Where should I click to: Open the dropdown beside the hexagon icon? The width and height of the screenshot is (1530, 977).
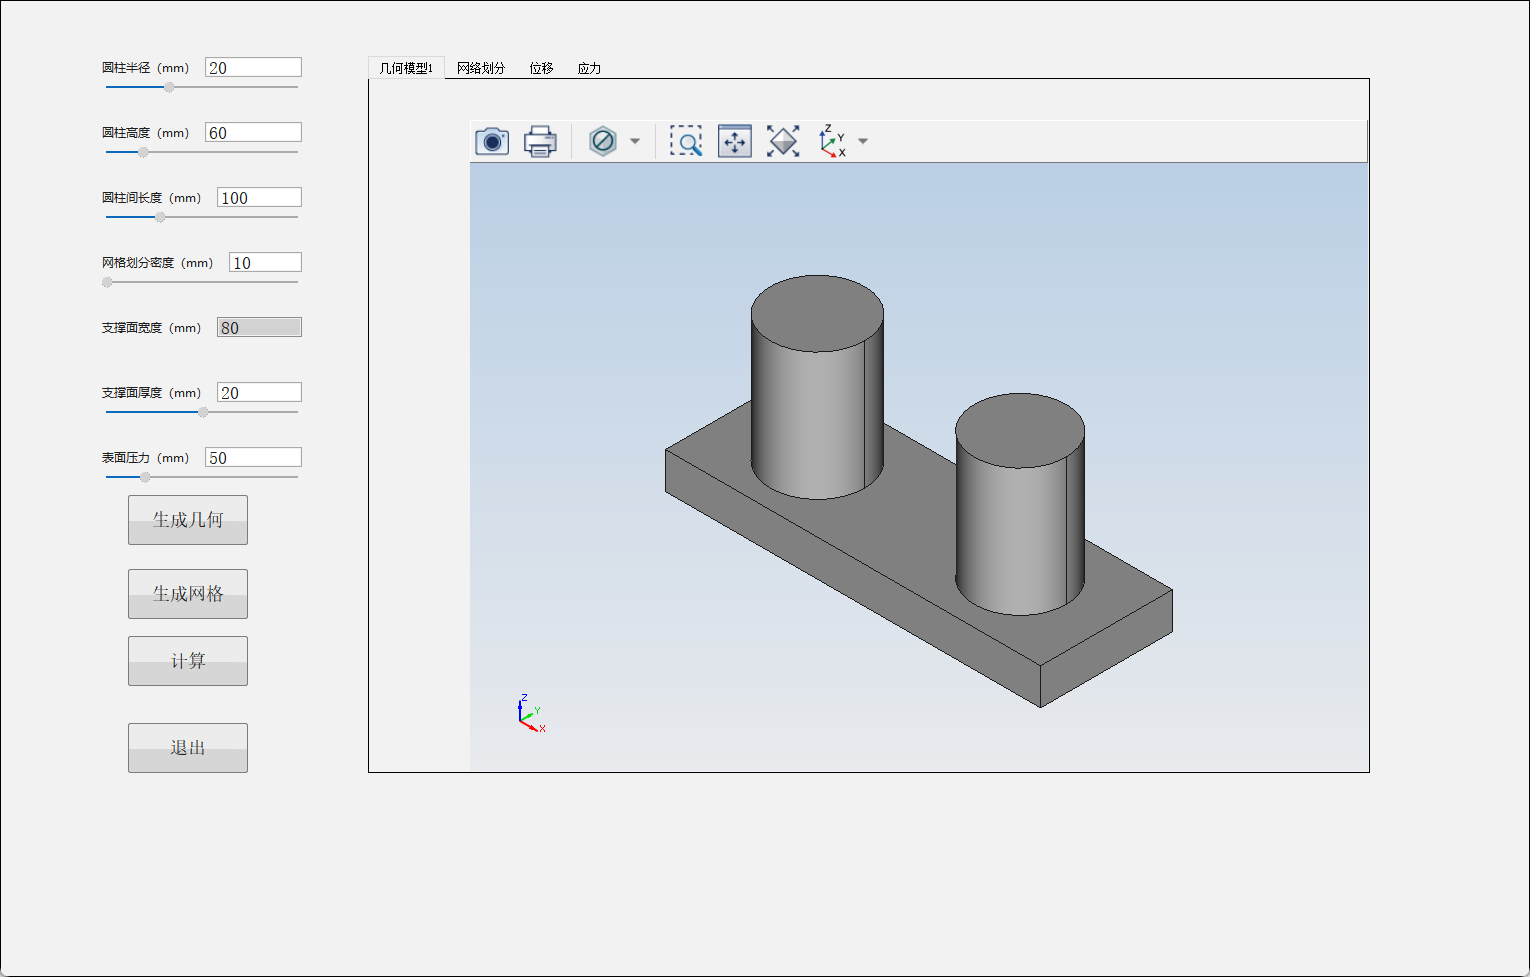click(635, 141)
